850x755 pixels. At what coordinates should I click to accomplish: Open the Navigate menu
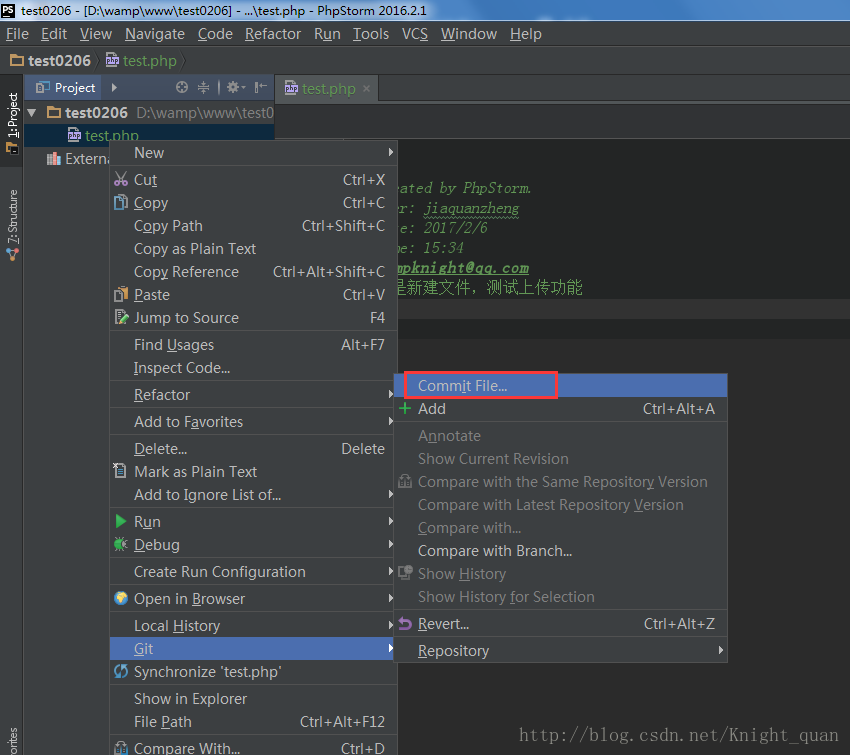pyautogui.click(x=155, y=34)
